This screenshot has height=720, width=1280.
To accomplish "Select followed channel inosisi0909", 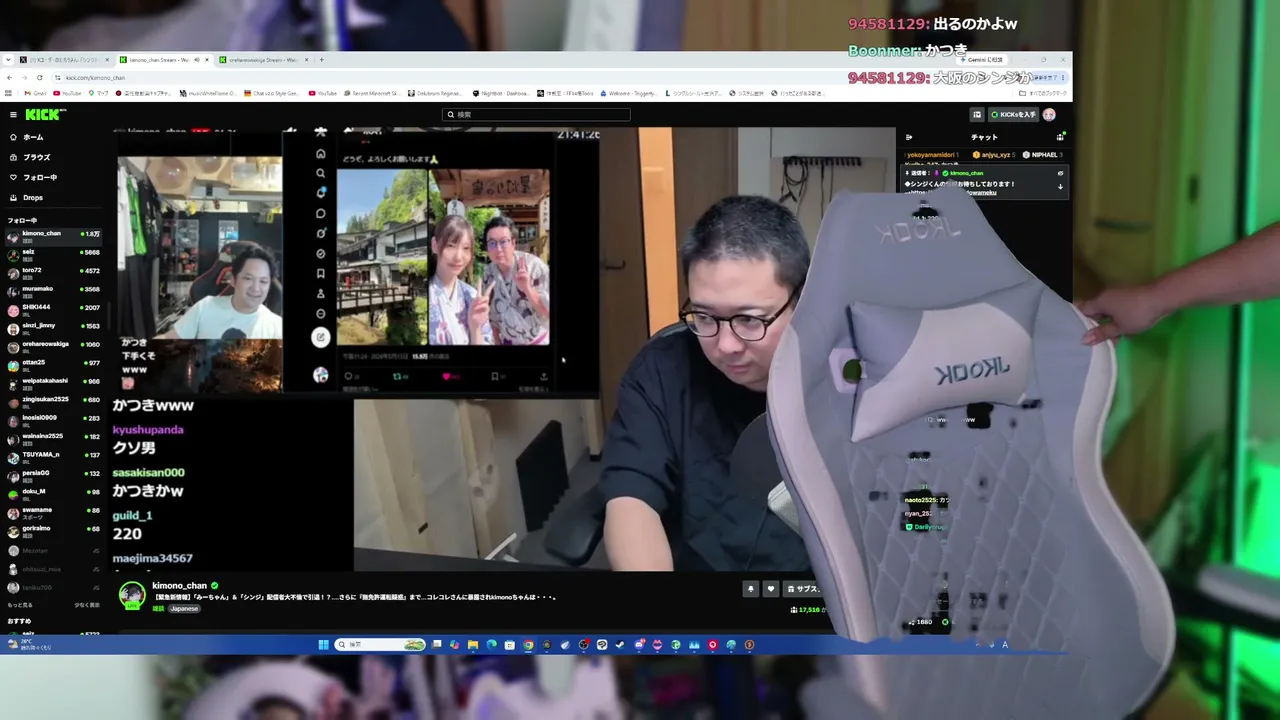I will 53,420.
